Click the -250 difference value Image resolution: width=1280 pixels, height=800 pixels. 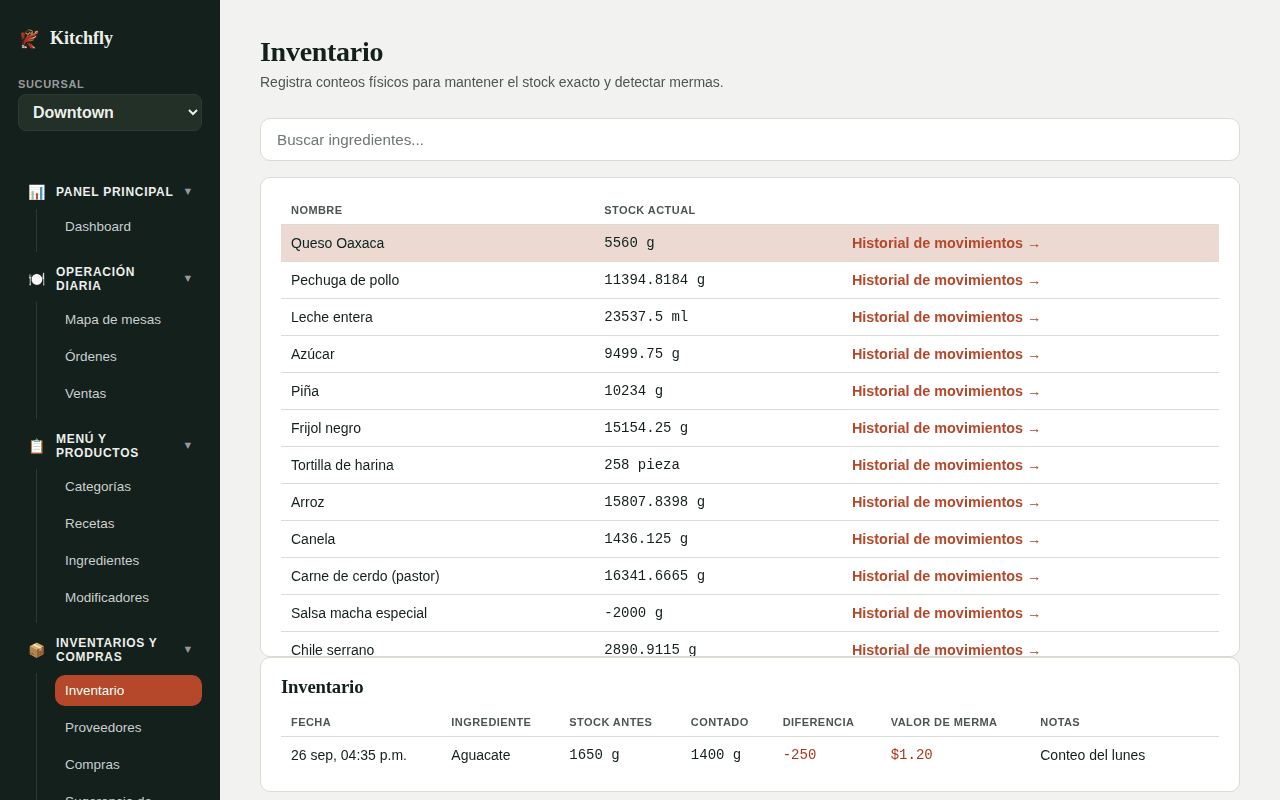point(799,755)
